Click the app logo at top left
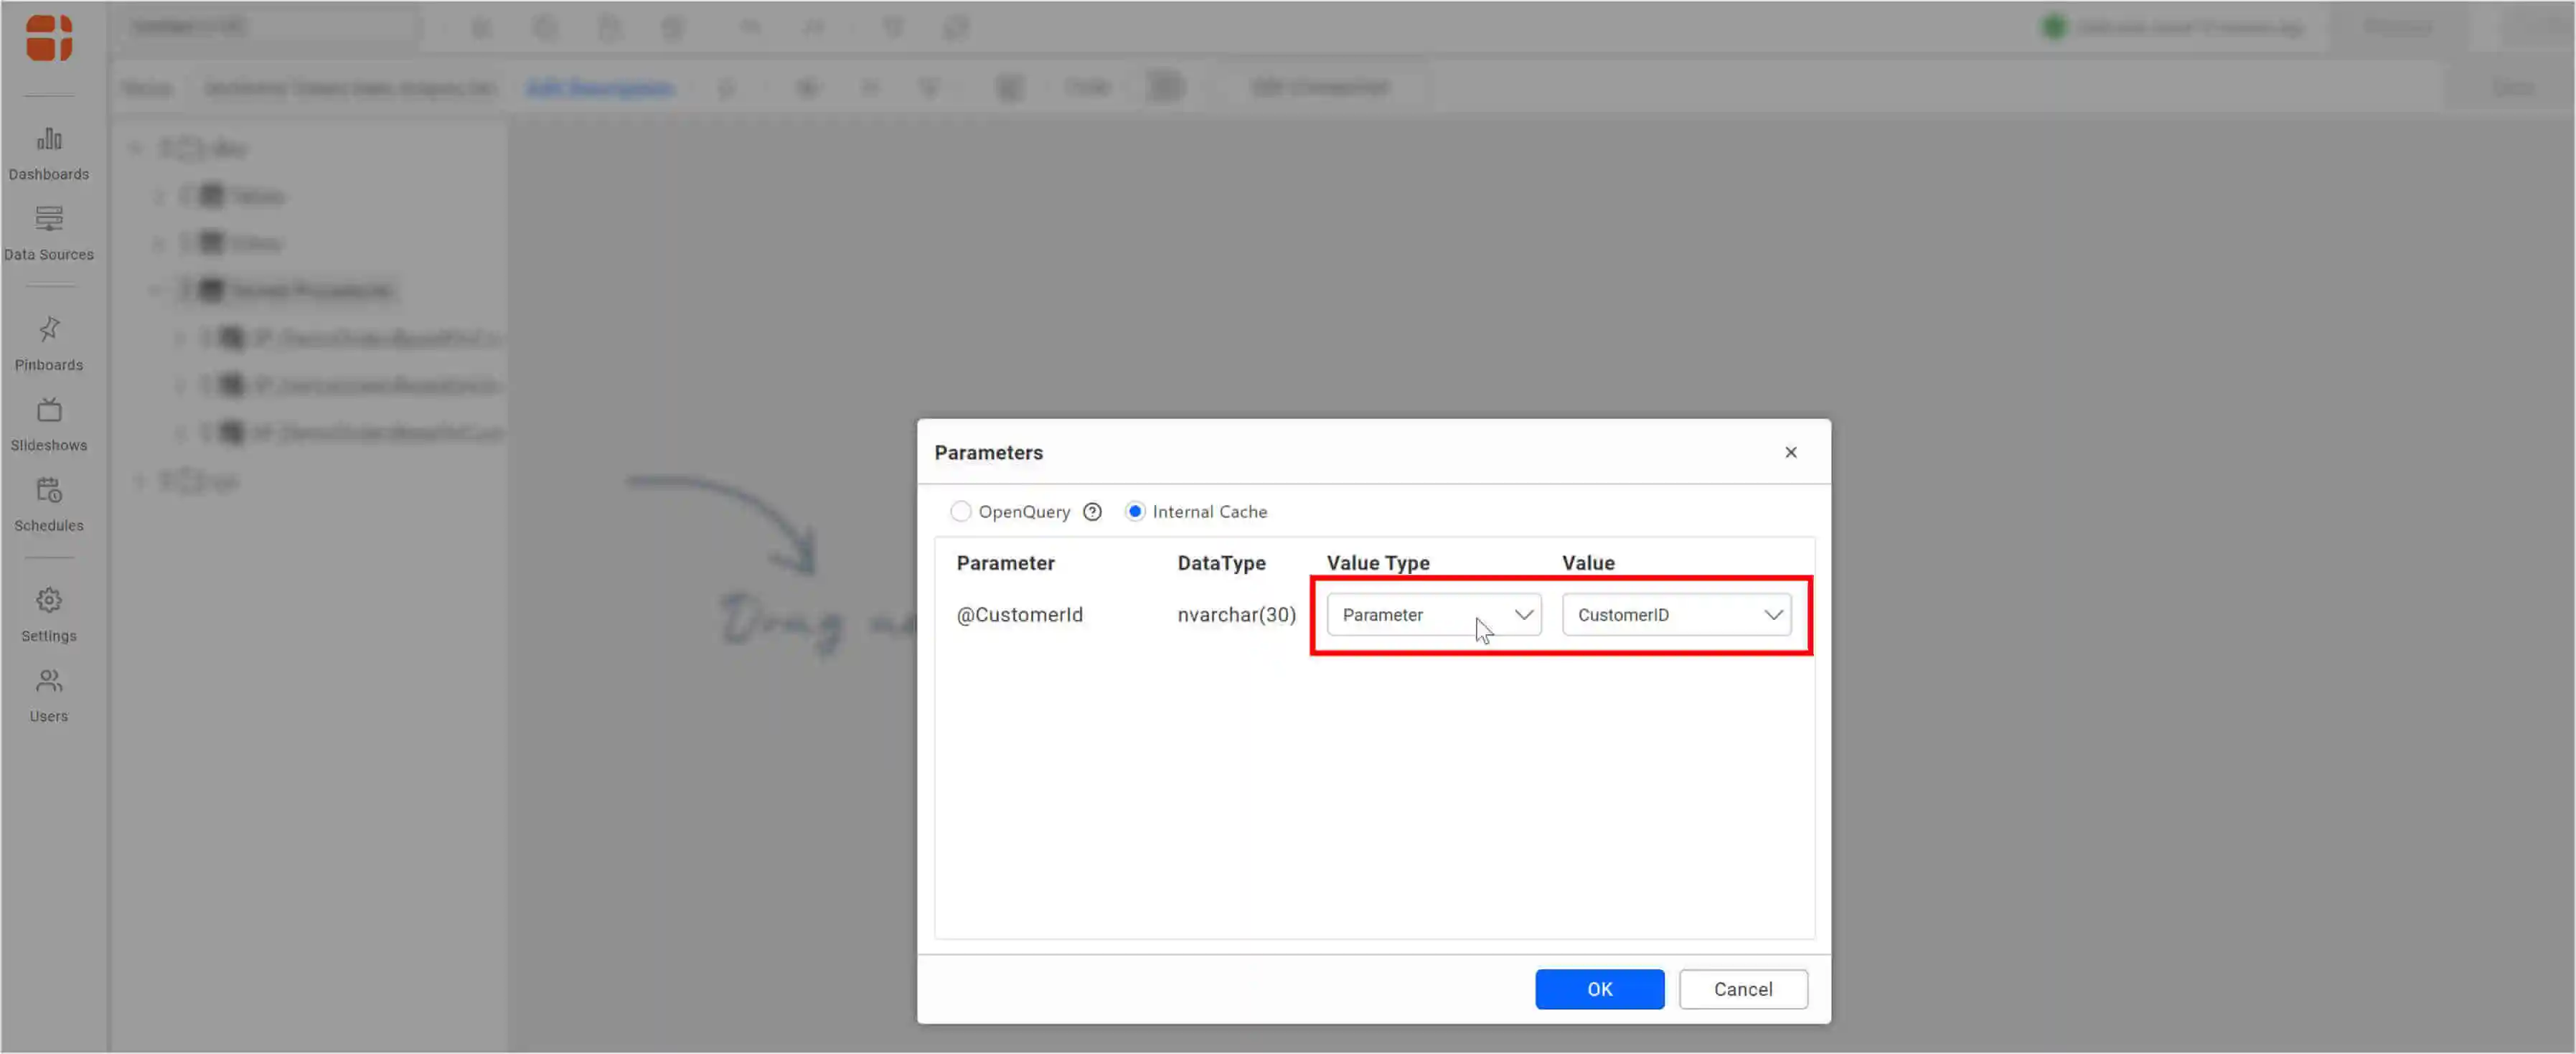2576x1054 pixels. tap(49, 38)
